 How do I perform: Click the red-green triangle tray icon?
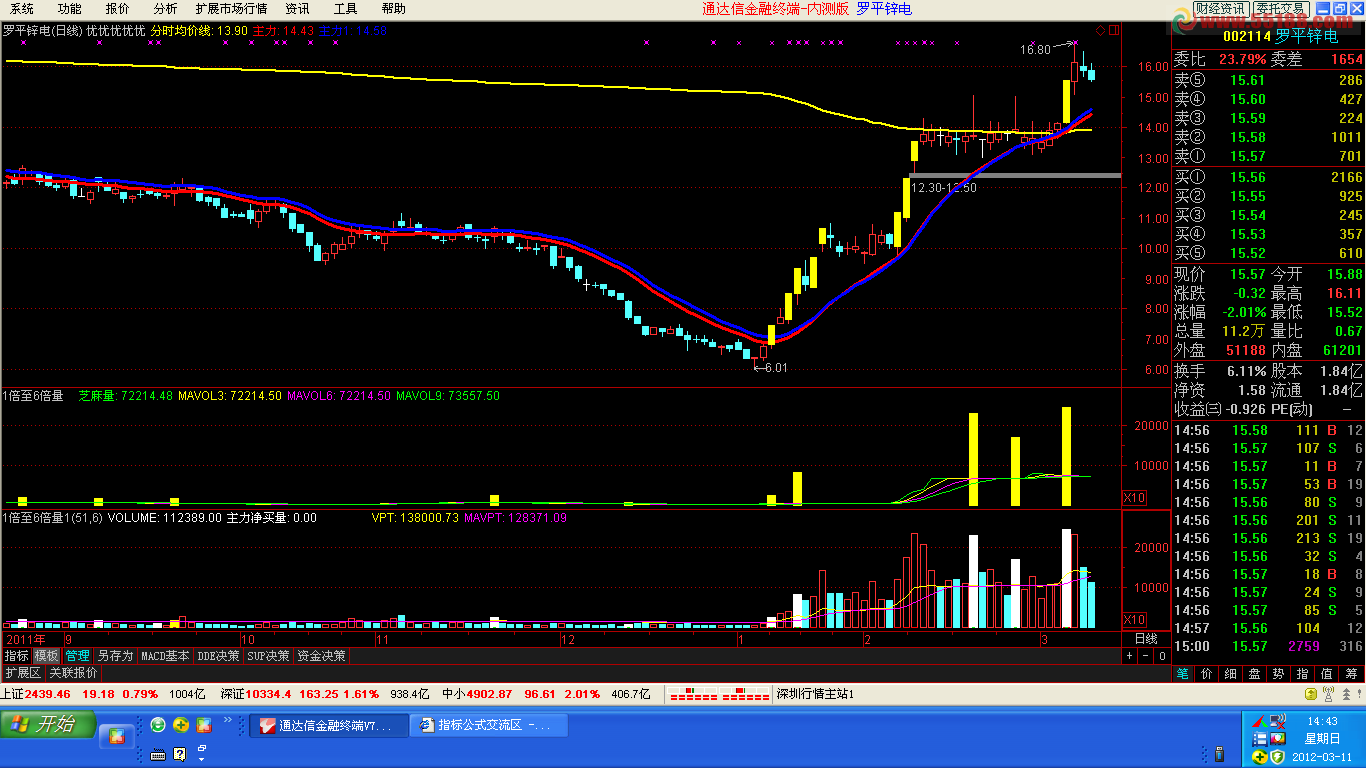tap(1260, 721)
